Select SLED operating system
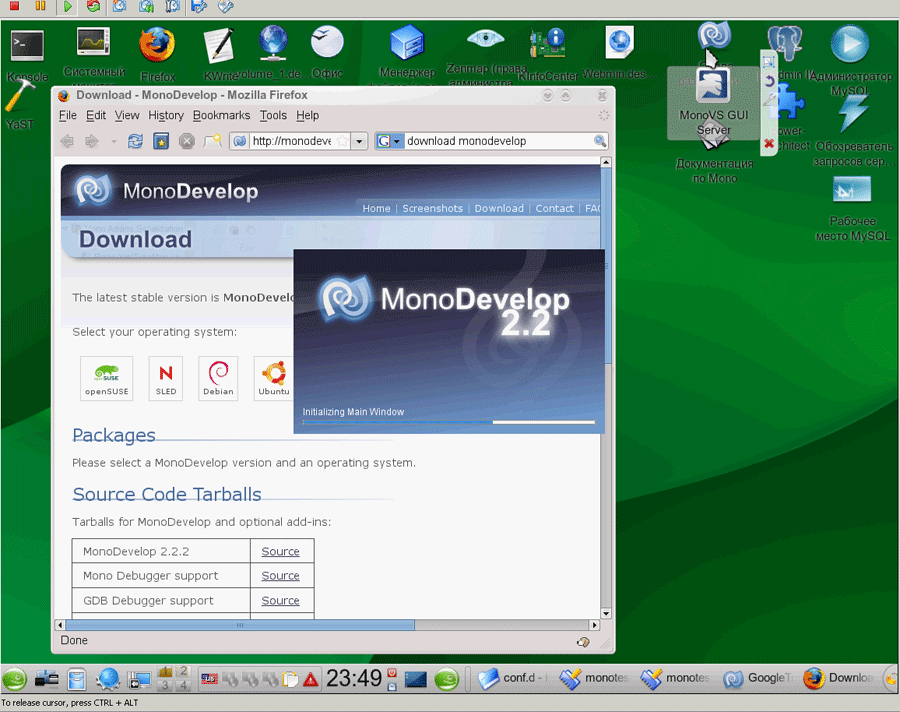The width and height of the screenshot is (900, 712). pyautogui.click(x=166, y=378)
